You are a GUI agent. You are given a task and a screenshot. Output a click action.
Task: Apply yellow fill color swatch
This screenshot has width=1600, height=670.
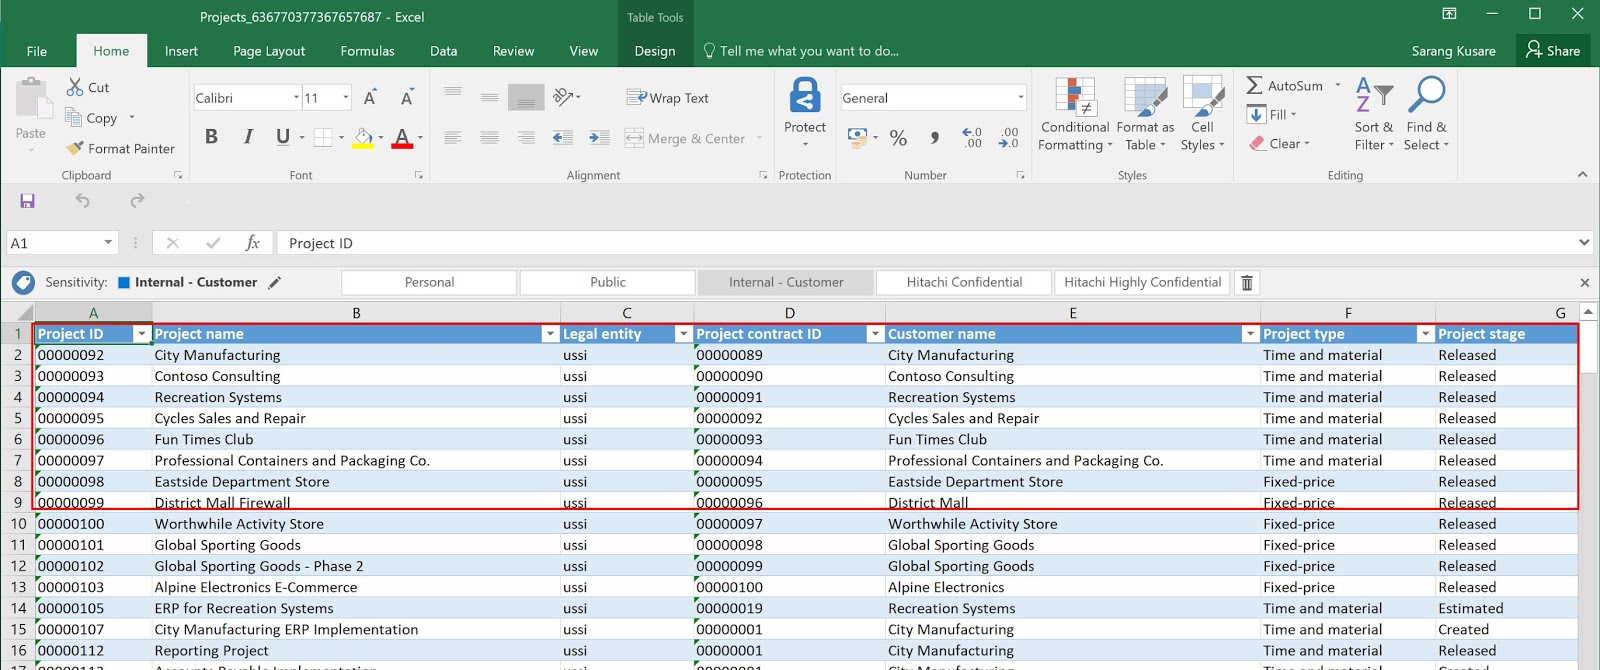[x=363, y=137]
